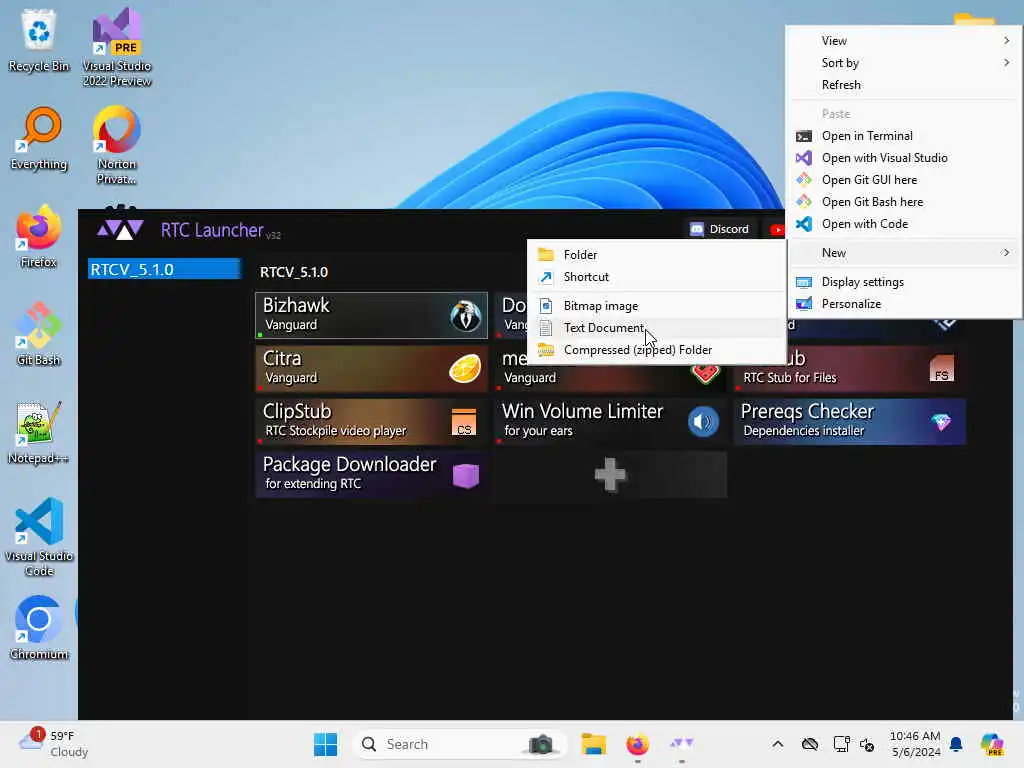Select Personalize from context menu
1024x768 pixels.
pyautogui.click(x=904, y=304)
